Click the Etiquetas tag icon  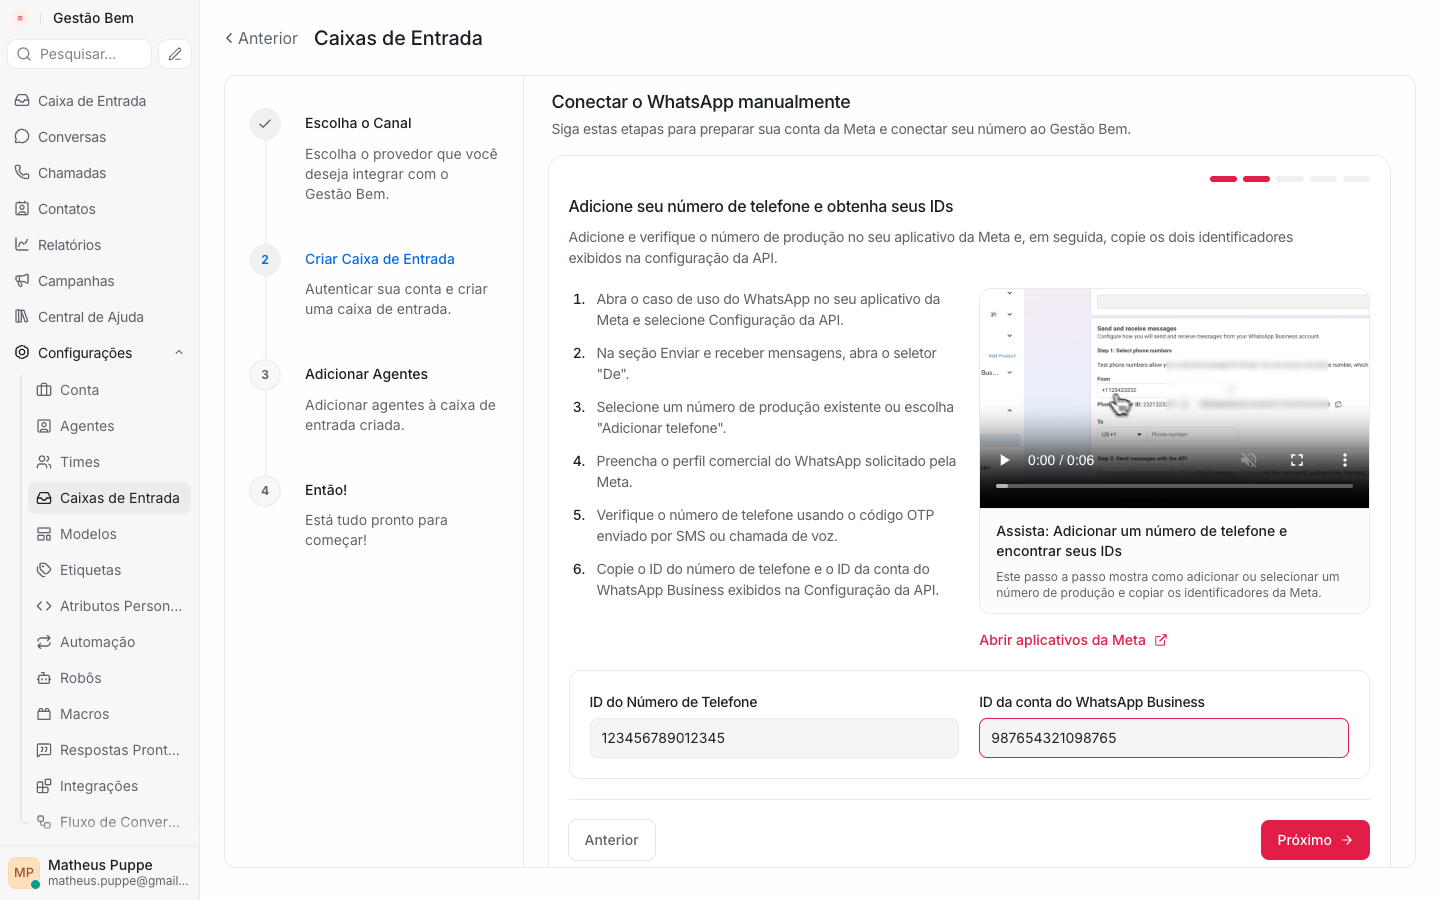coord(44,570)
